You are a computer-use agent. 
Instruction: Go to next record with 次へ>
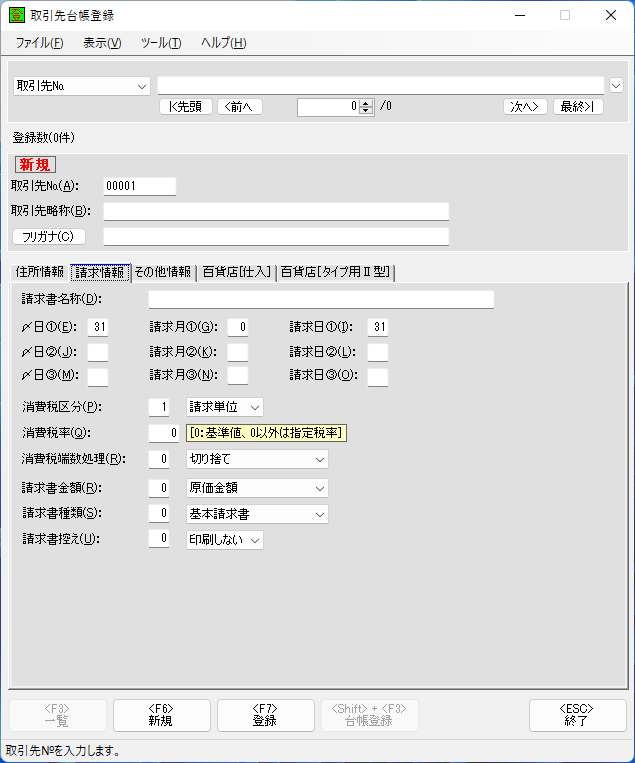525,107
